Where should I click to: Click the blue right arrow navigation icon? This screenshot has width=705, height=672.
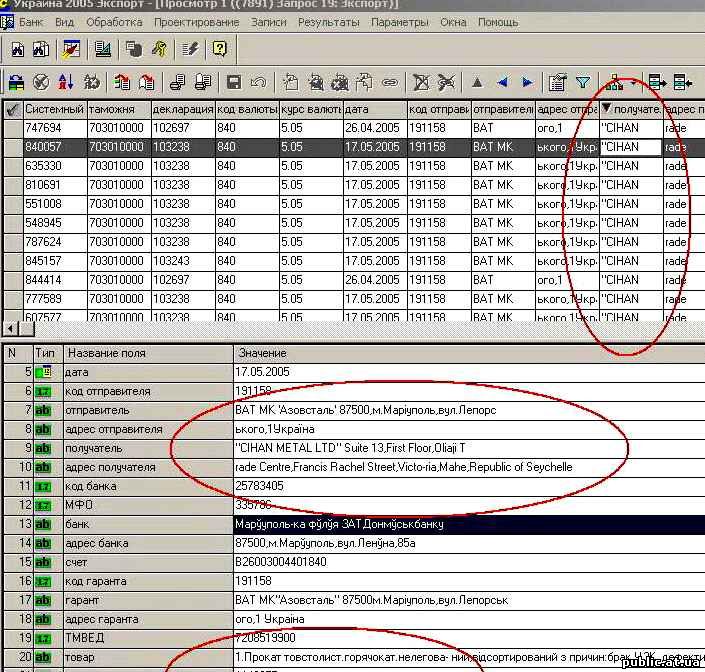tap(527, 82)
